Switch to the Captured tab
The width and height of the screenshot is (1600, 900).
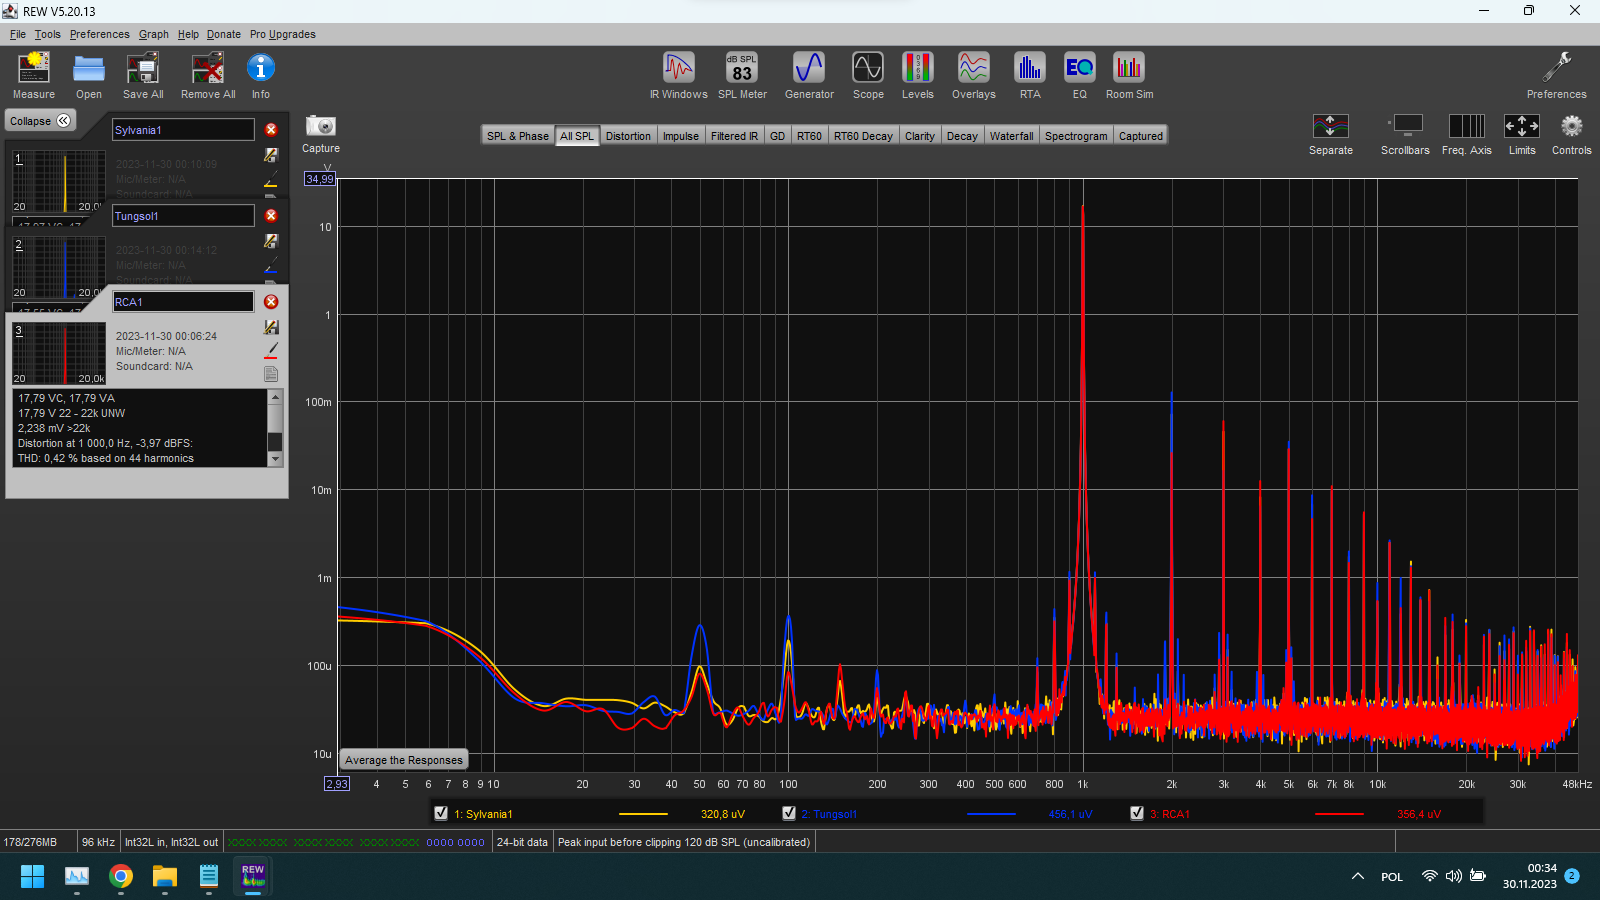click(1141, 136)
